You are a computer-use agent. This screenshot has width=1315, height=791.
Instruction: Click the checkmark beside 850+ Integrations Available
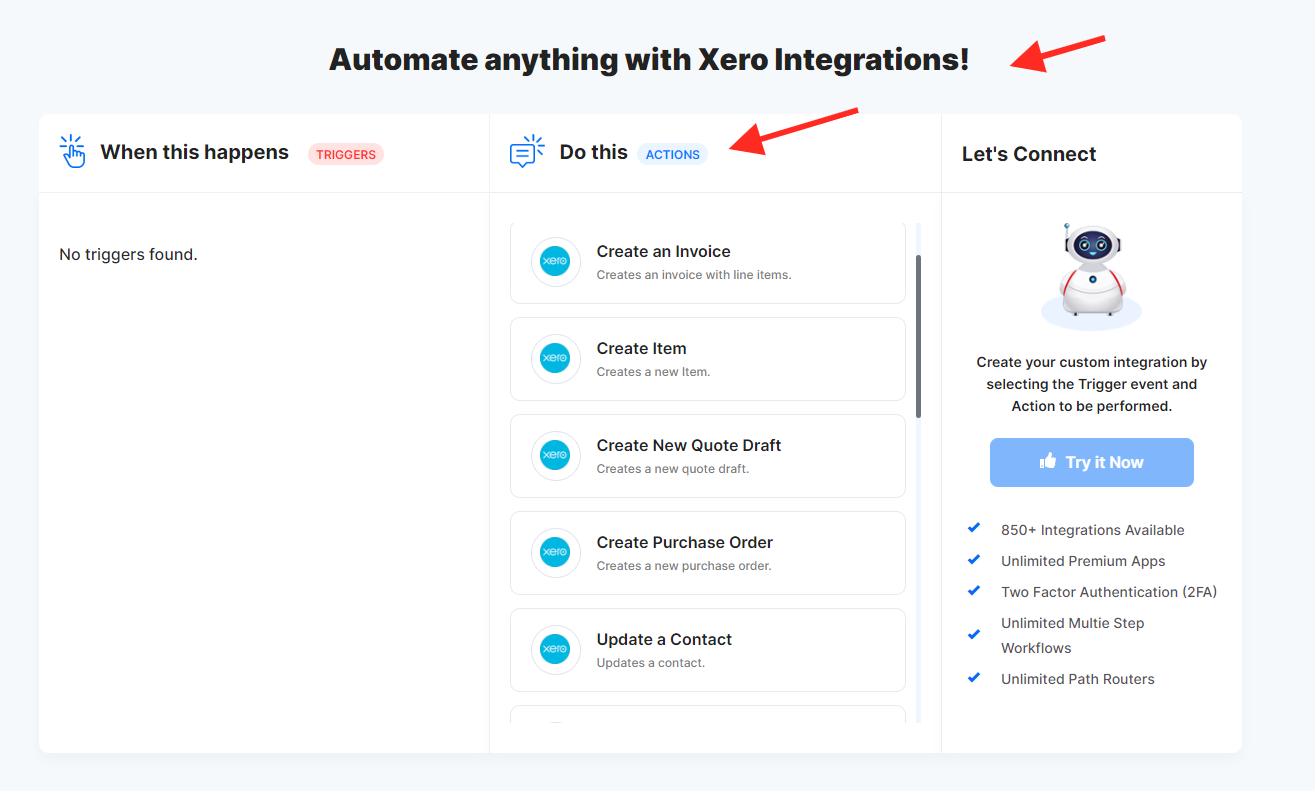tap(974, 529)
